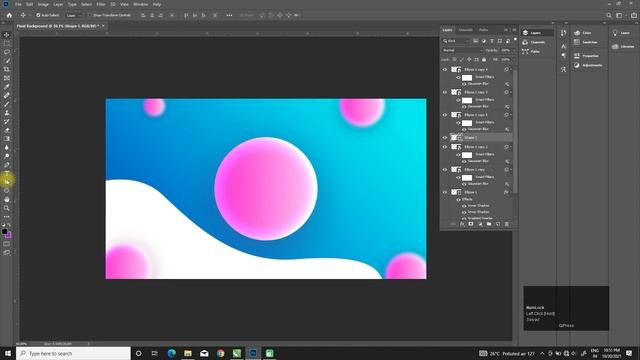Hide the Ellipse 1 copy 2 layer
The image size is (640, 360).
pos(445,147)
